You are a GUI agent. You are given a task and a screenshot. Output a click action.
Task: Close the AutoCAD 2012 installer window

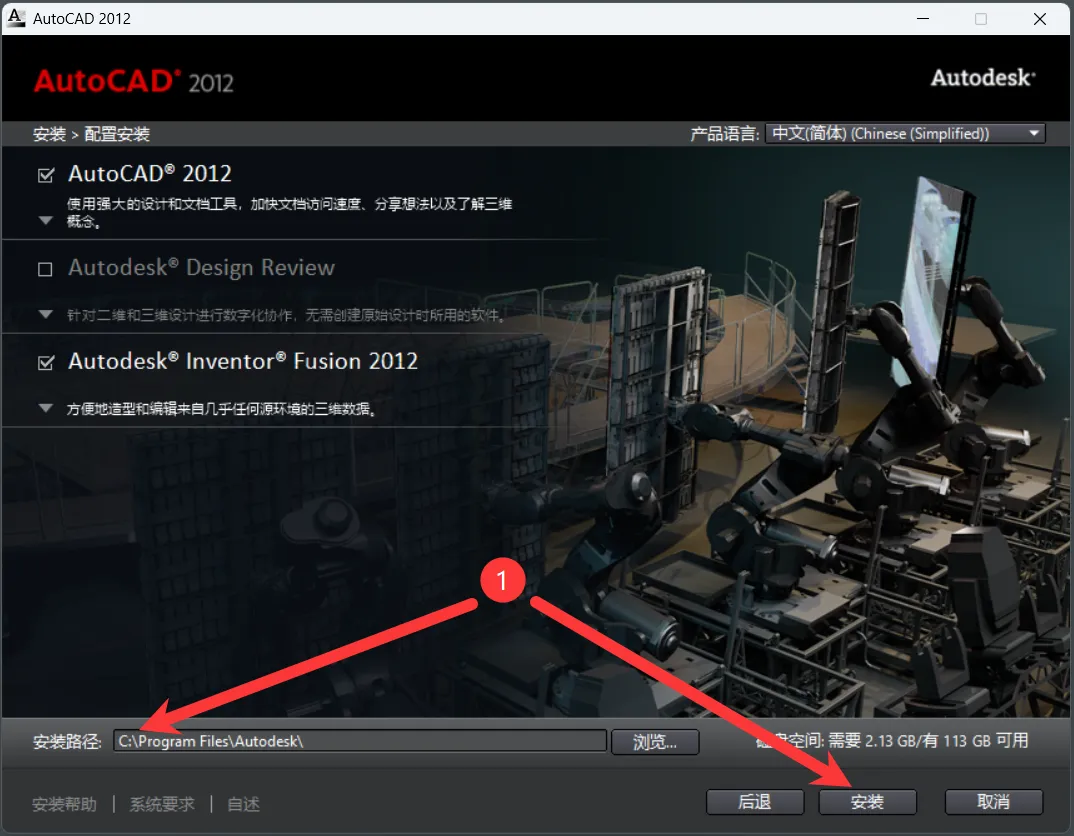click(1040, 18)
